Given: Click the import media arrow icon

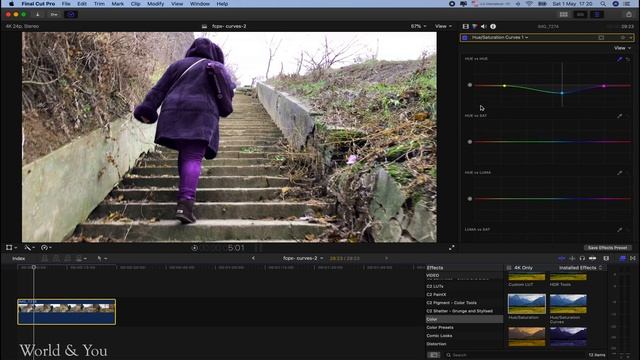Looking at the screenshot, I should pyautogui.click(x=38, y=14).
